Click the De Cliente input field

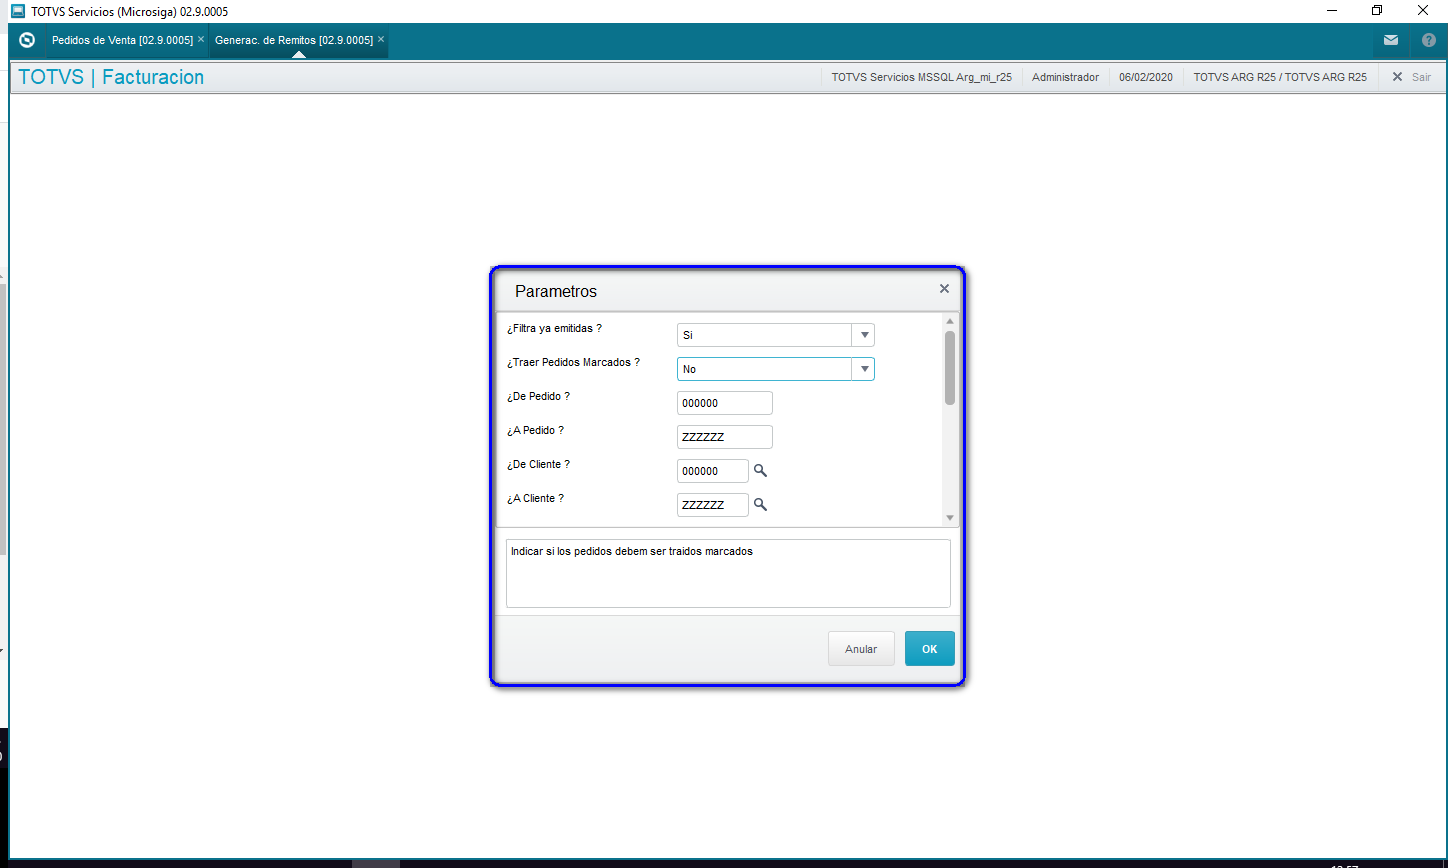click(x=713, y=471)
